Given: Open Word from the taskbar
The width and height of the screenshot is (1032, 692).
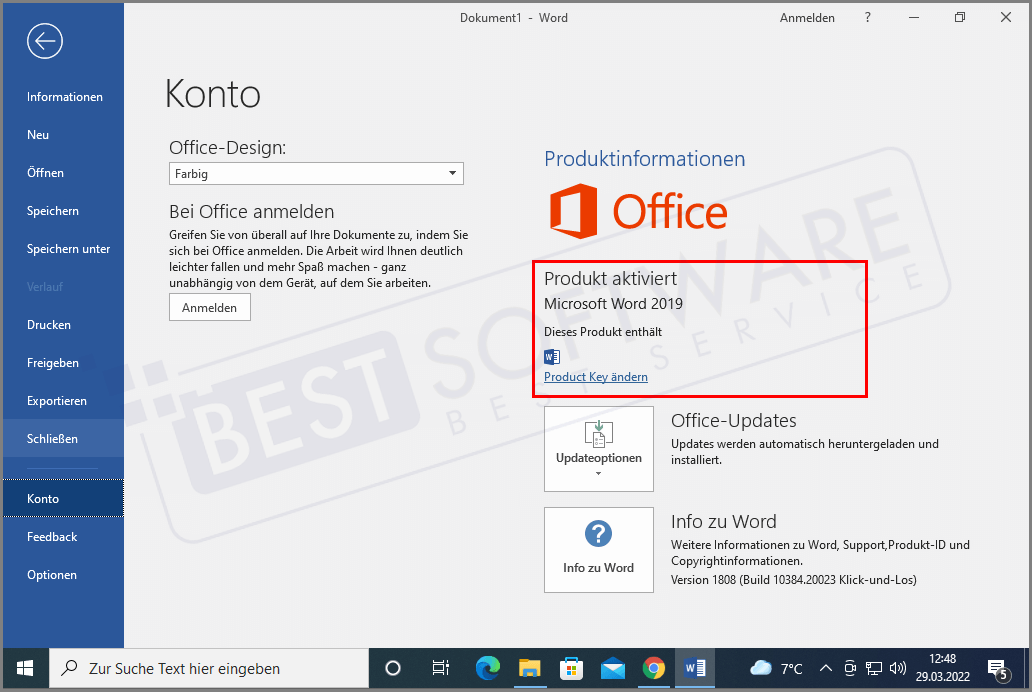Looking at the screenshot, I should [x=693, y=668].
